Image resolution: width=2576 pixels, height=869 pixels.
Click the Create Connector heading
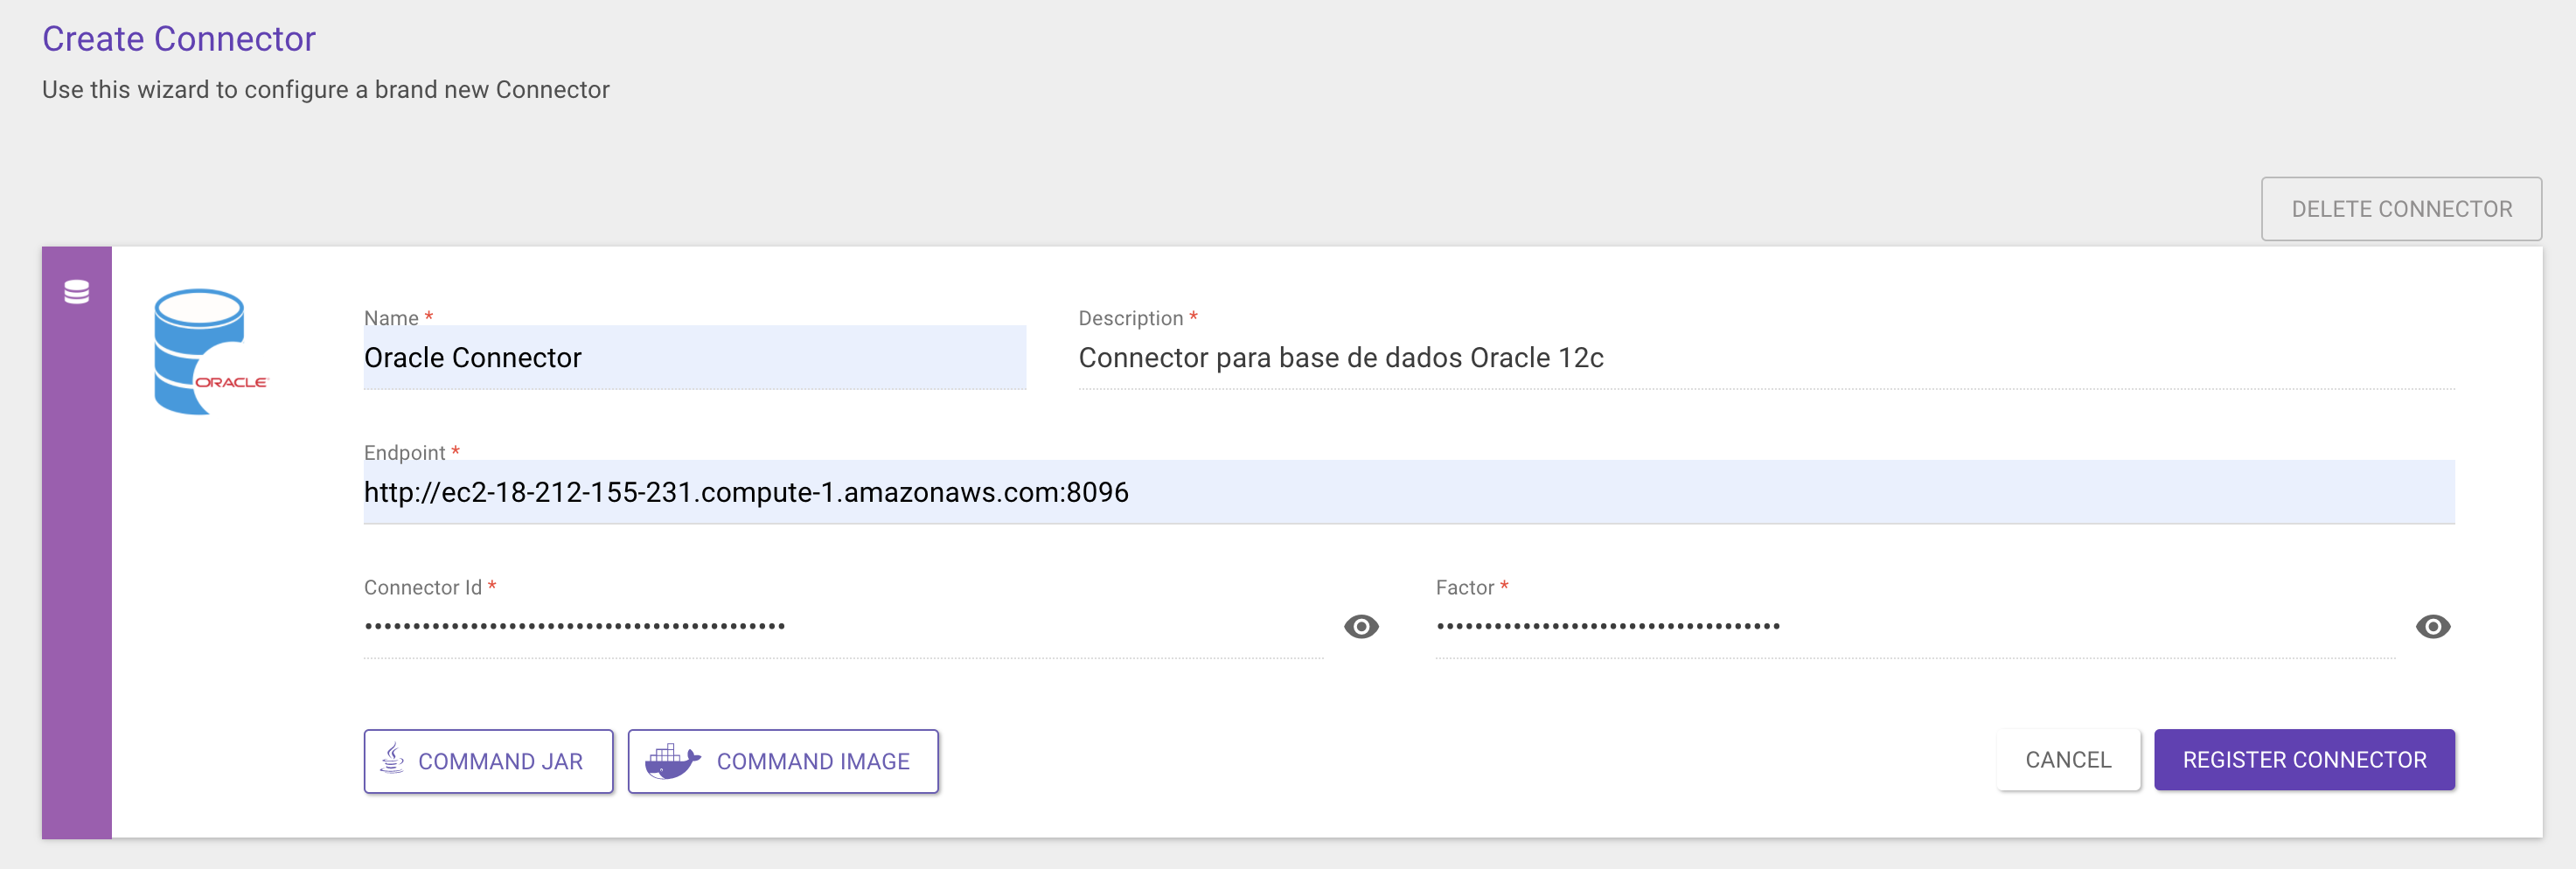(178, 38)
